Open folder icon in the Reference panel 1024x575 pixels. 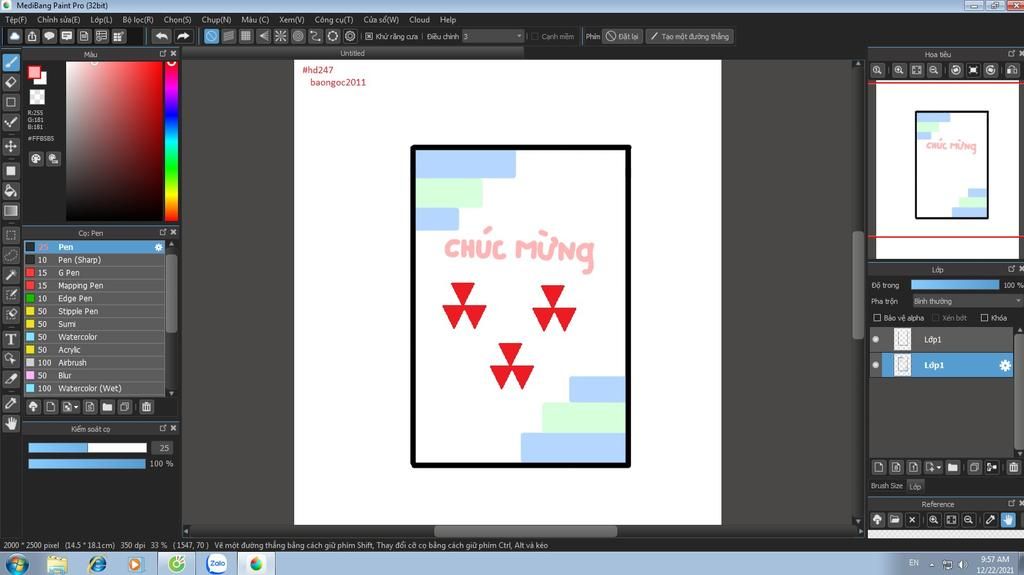(895, 519)
